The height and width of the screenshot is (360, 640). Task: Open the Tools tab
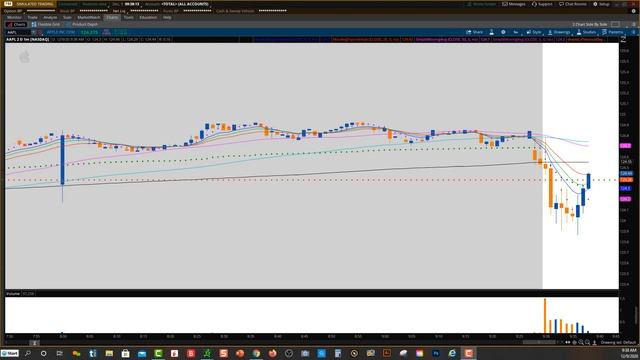tap(128, 18)
